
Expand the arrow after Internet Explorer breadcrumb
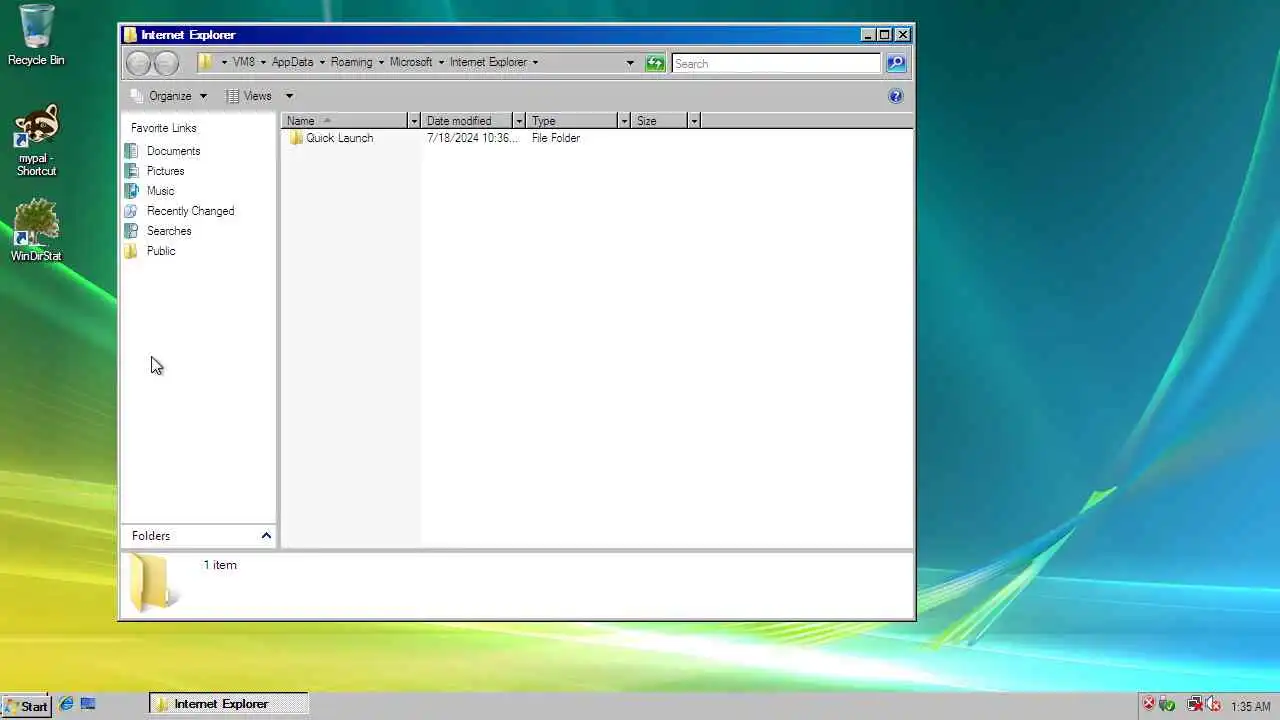click(535, 62)
